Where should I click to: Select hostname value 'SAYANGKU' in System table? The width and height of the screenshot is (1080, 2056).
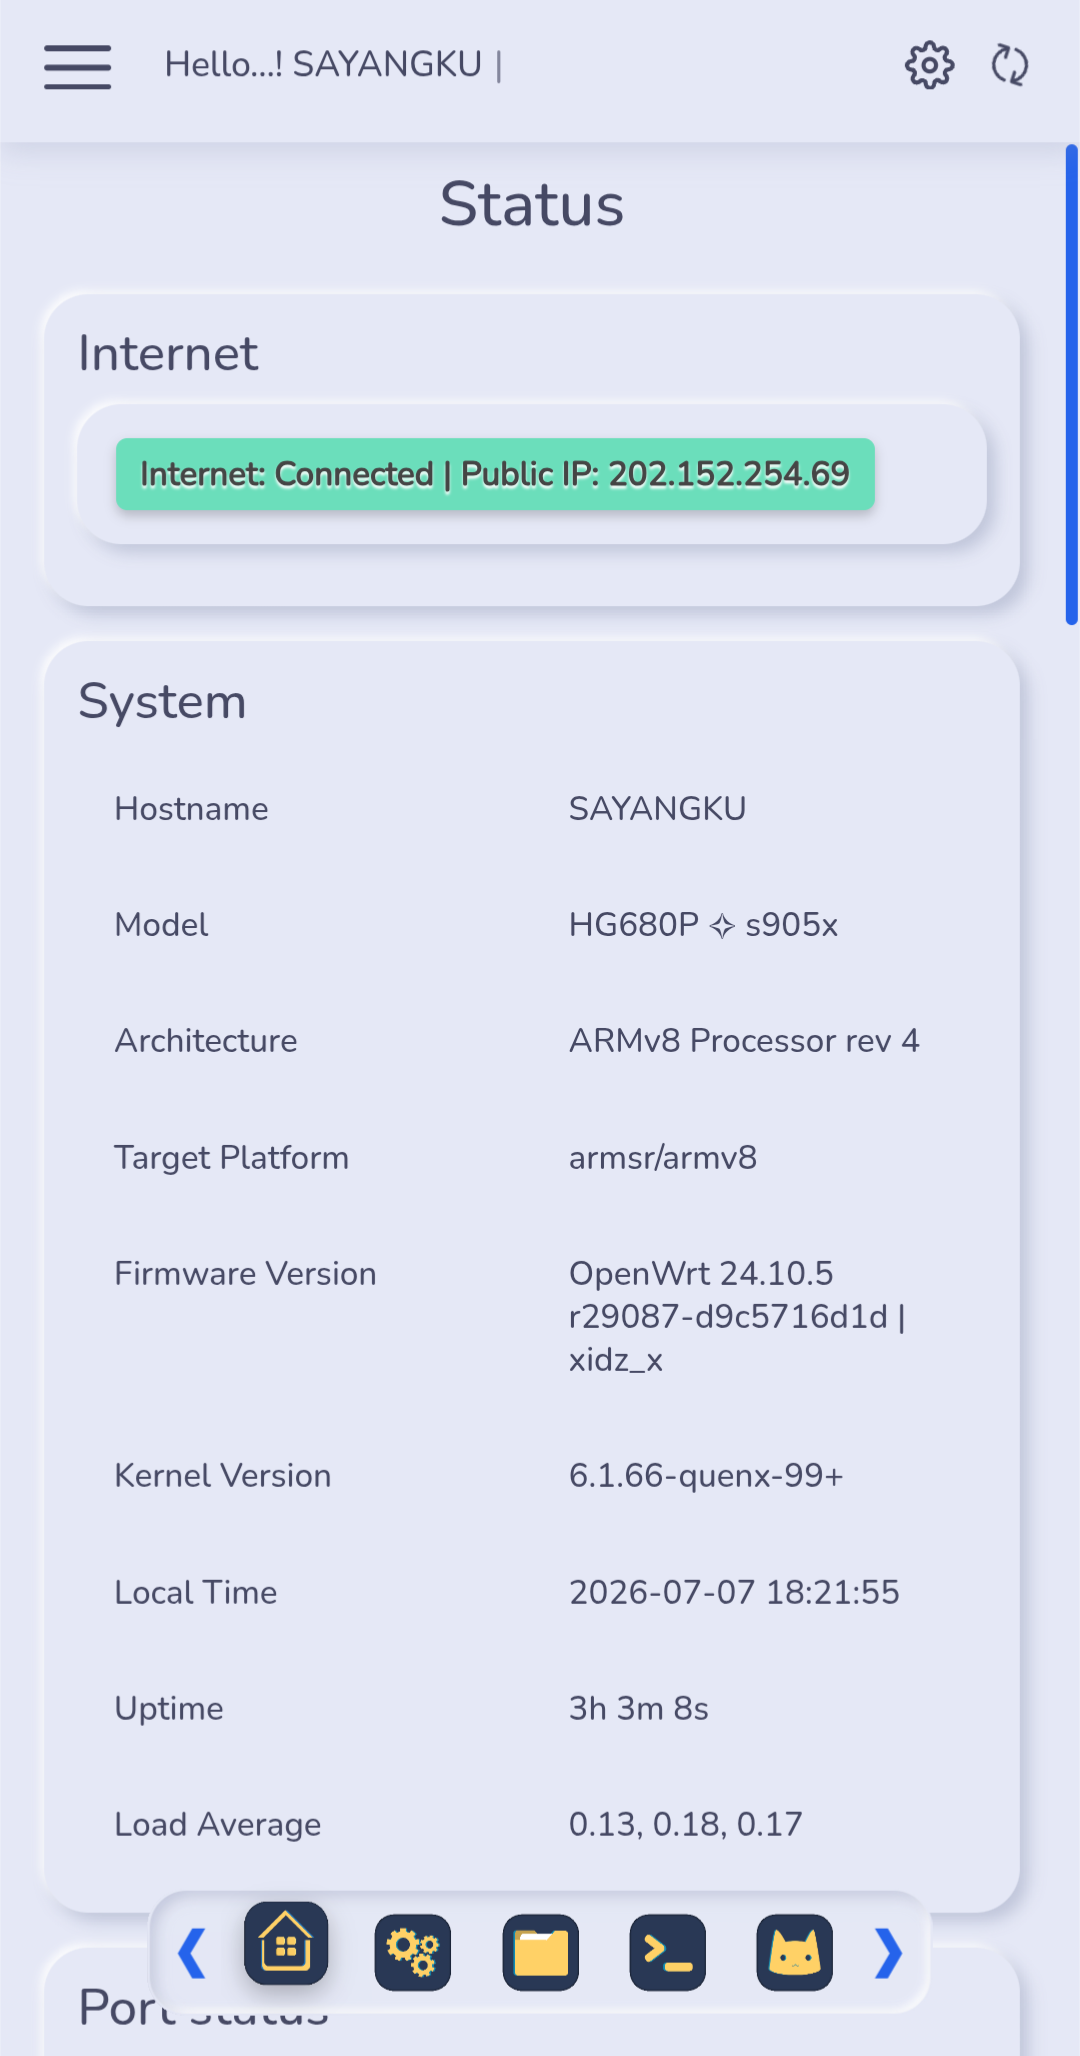658,809
